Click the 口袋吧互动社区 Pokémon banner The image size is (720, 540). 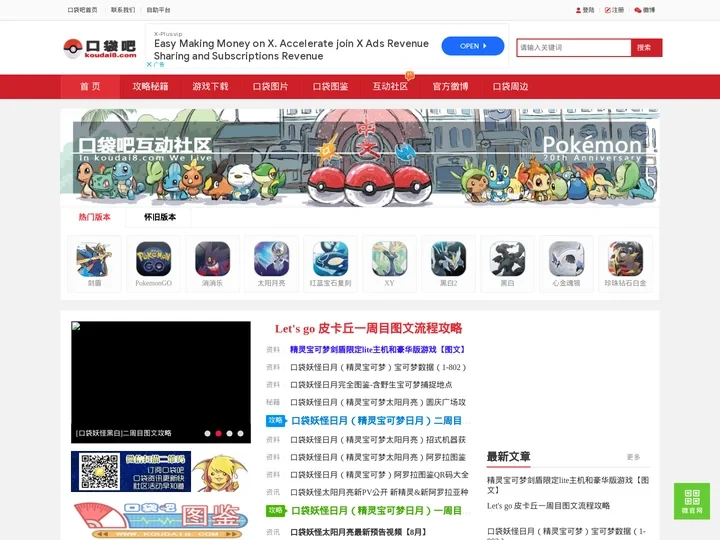[x=360, y=158]
